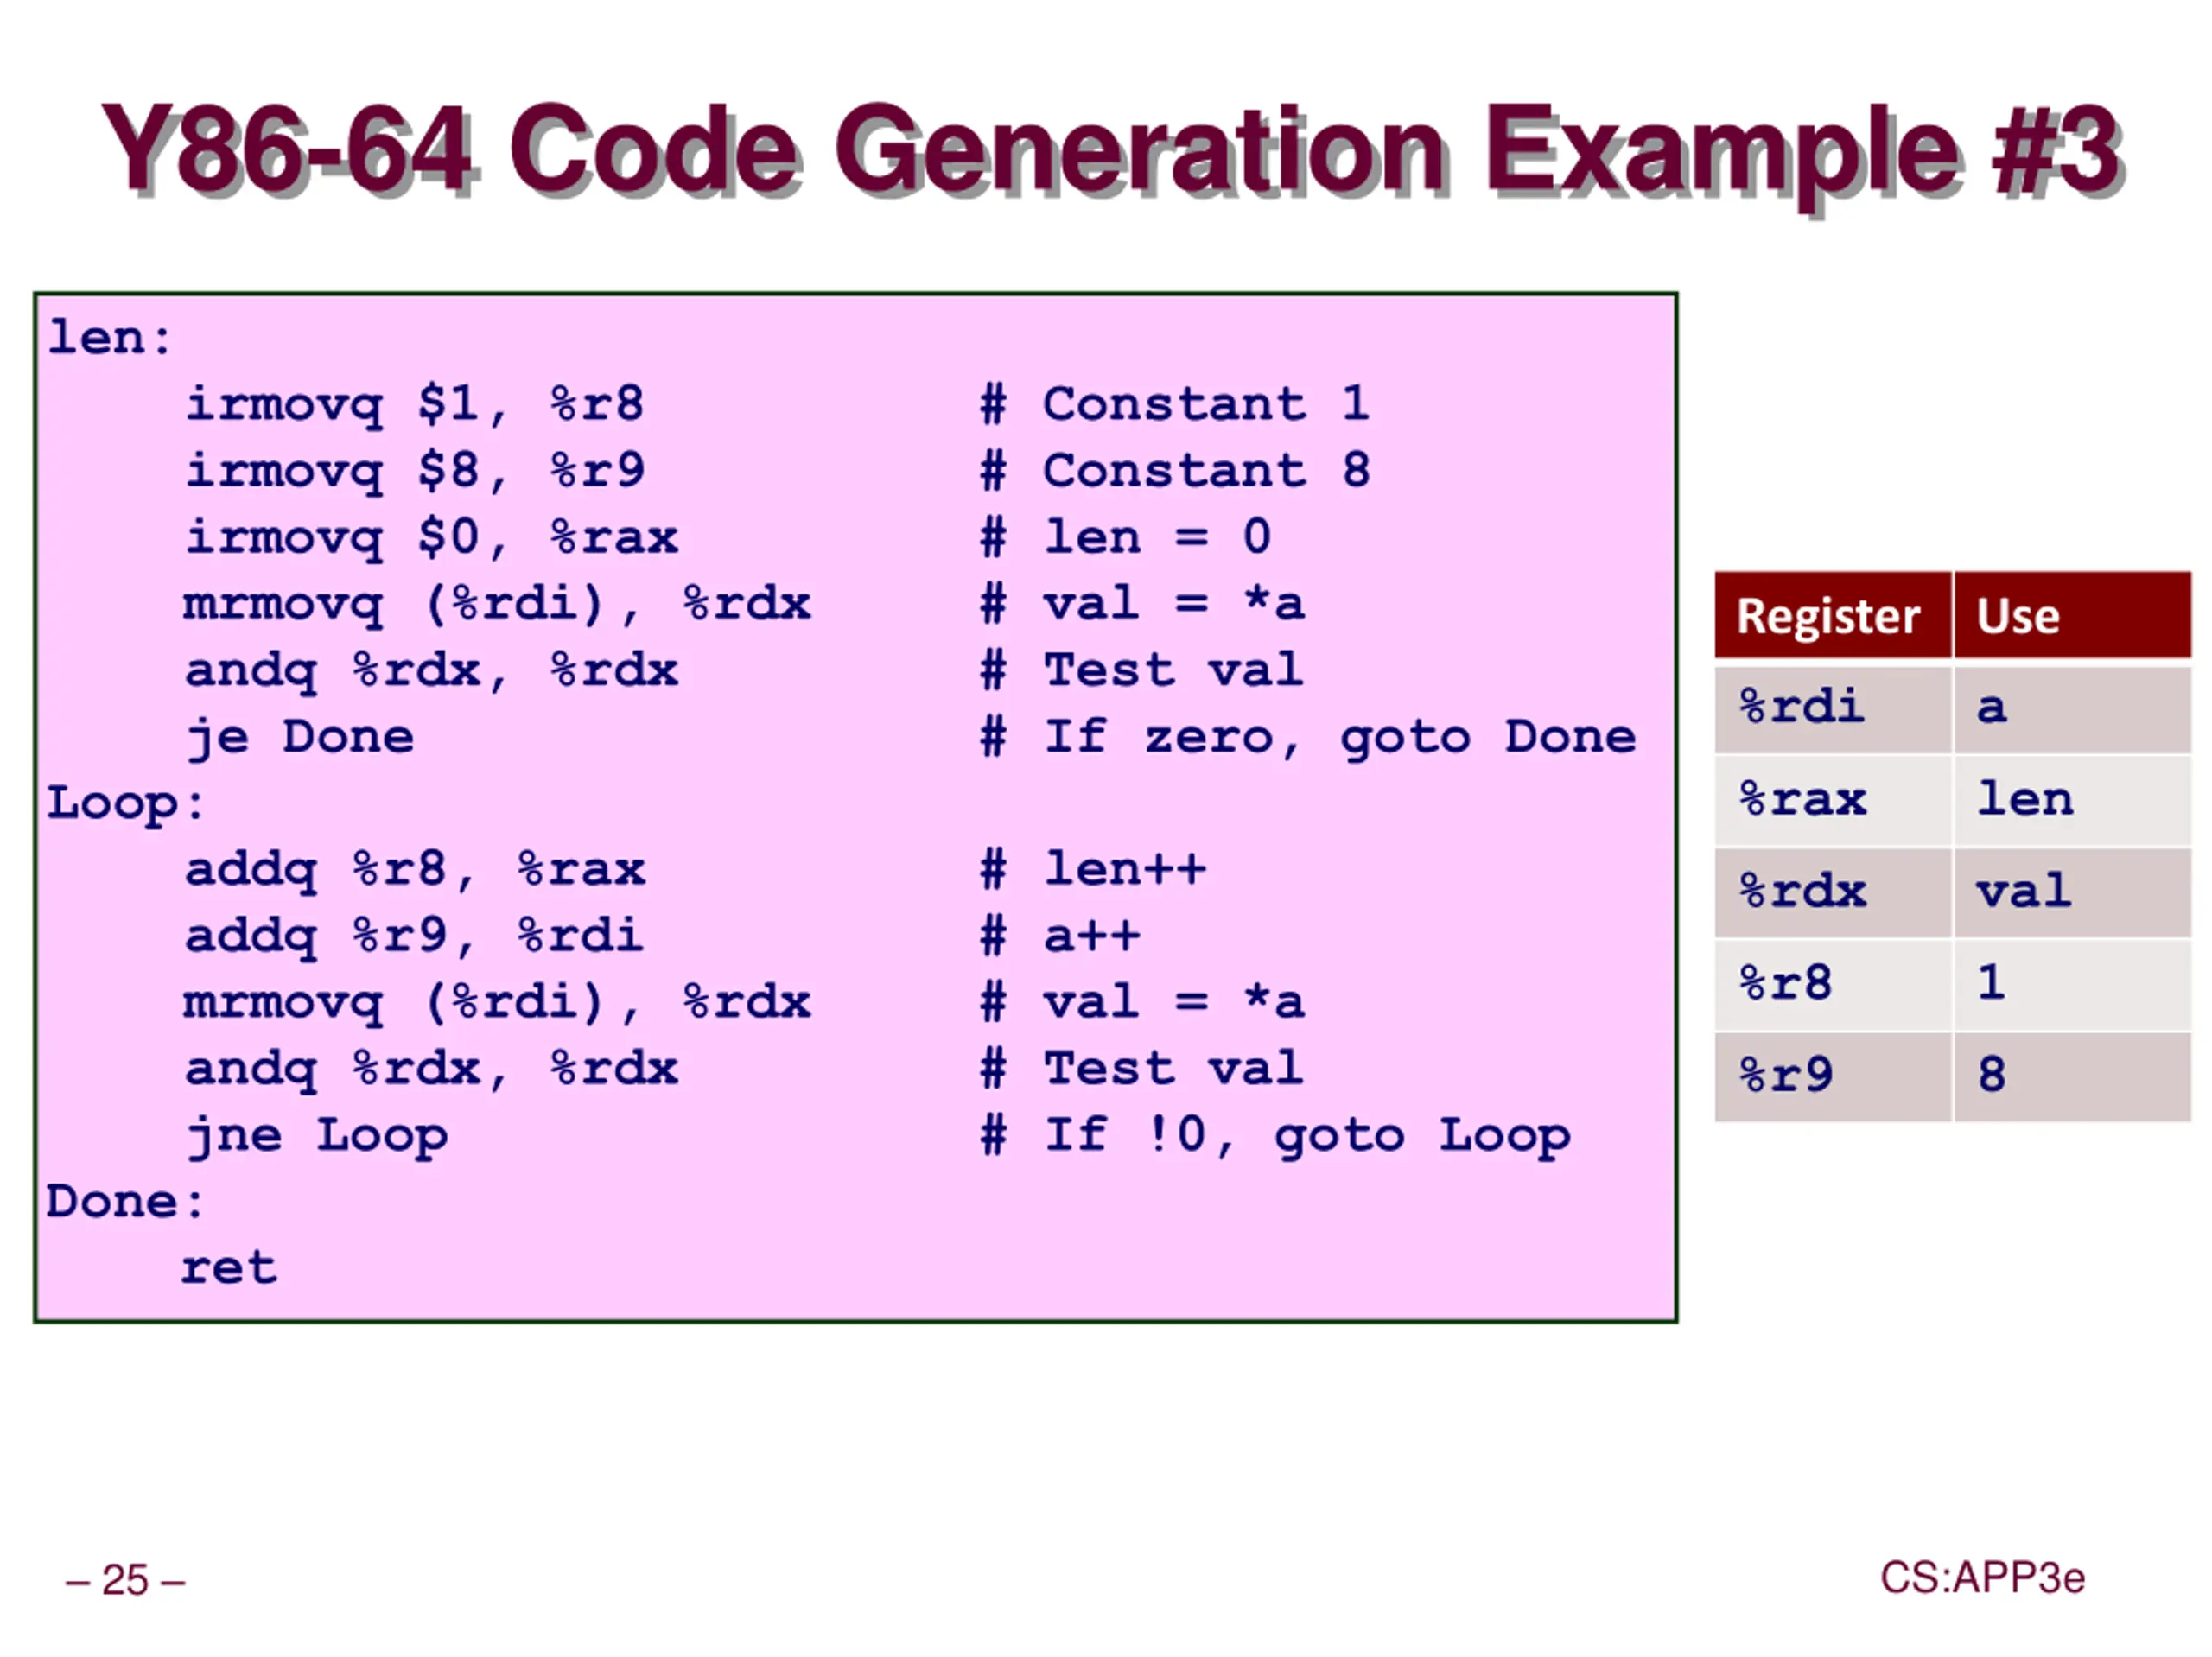
Task: Click the '1' cell in the Use column
Action: tap(2072, 984)
